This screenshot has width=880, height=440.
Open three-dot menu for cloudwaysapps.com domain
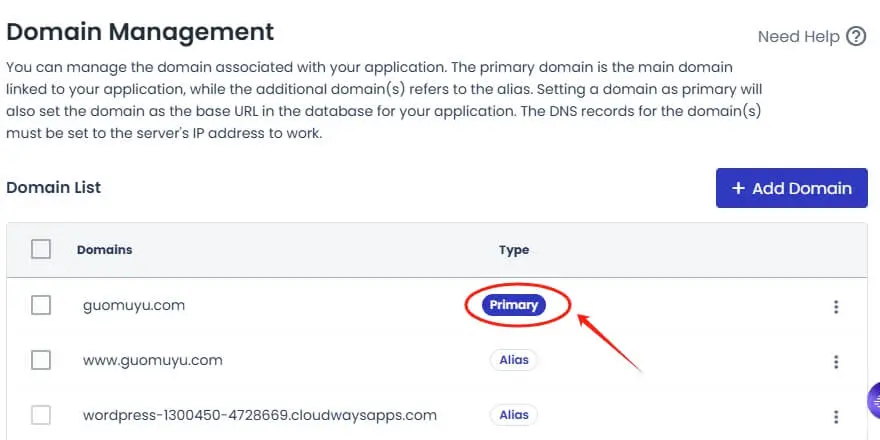[836, 416]
